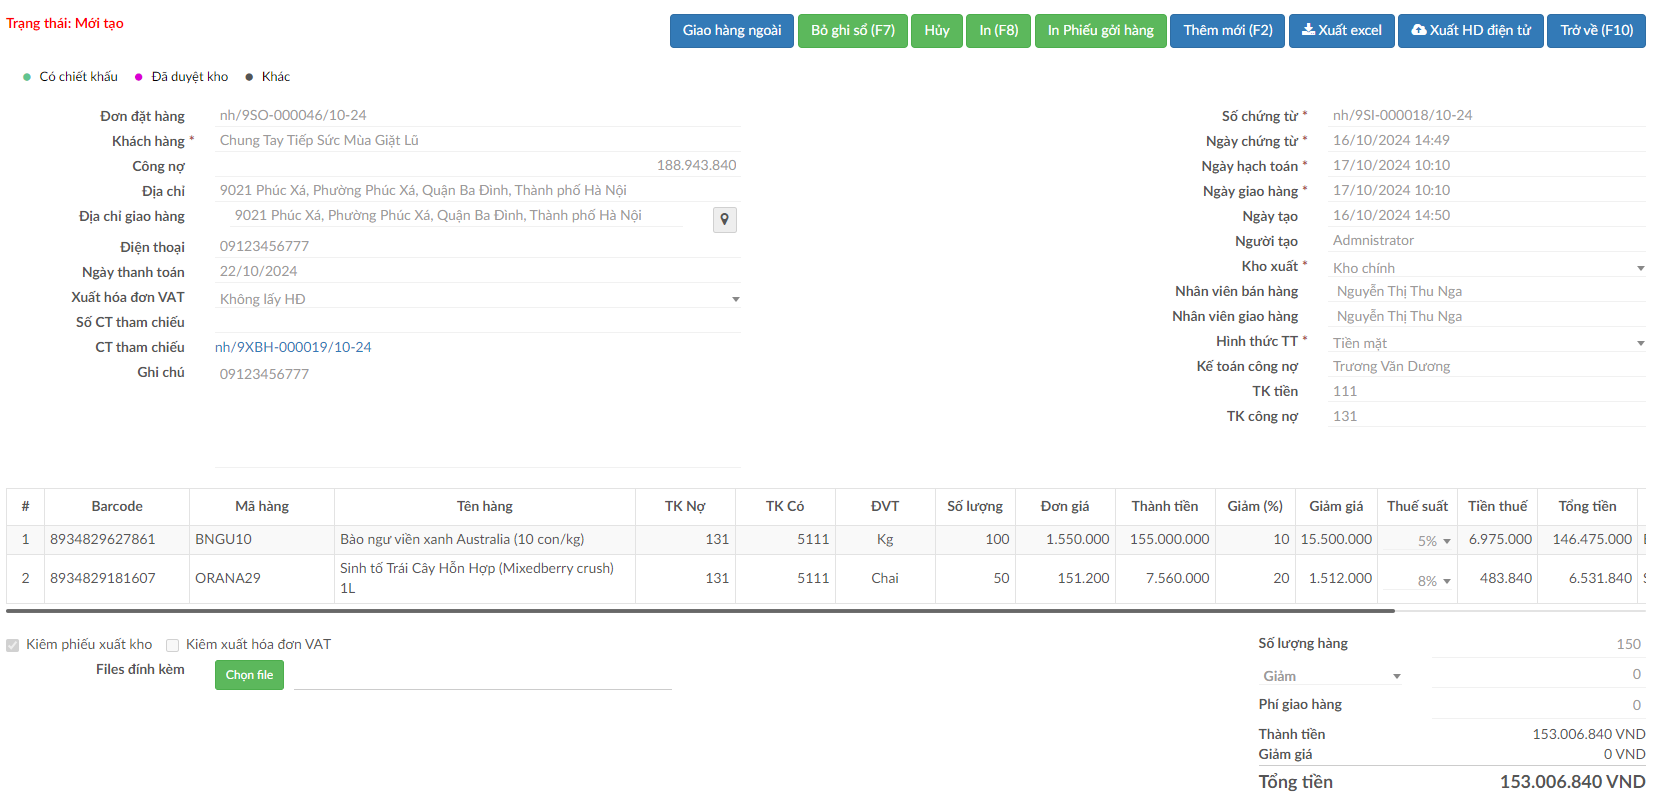Toggle Kiêm xuất hóa đơn VAT checkbox
The width and height of the screenshot is (1656, 803).
[x=173, y=645]
